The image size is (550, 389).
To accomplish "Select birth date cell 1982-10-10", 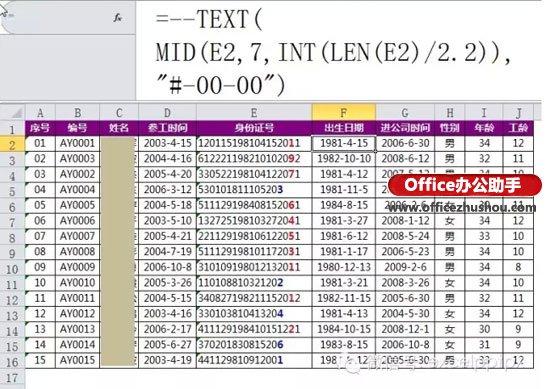I will click(344, 159).
